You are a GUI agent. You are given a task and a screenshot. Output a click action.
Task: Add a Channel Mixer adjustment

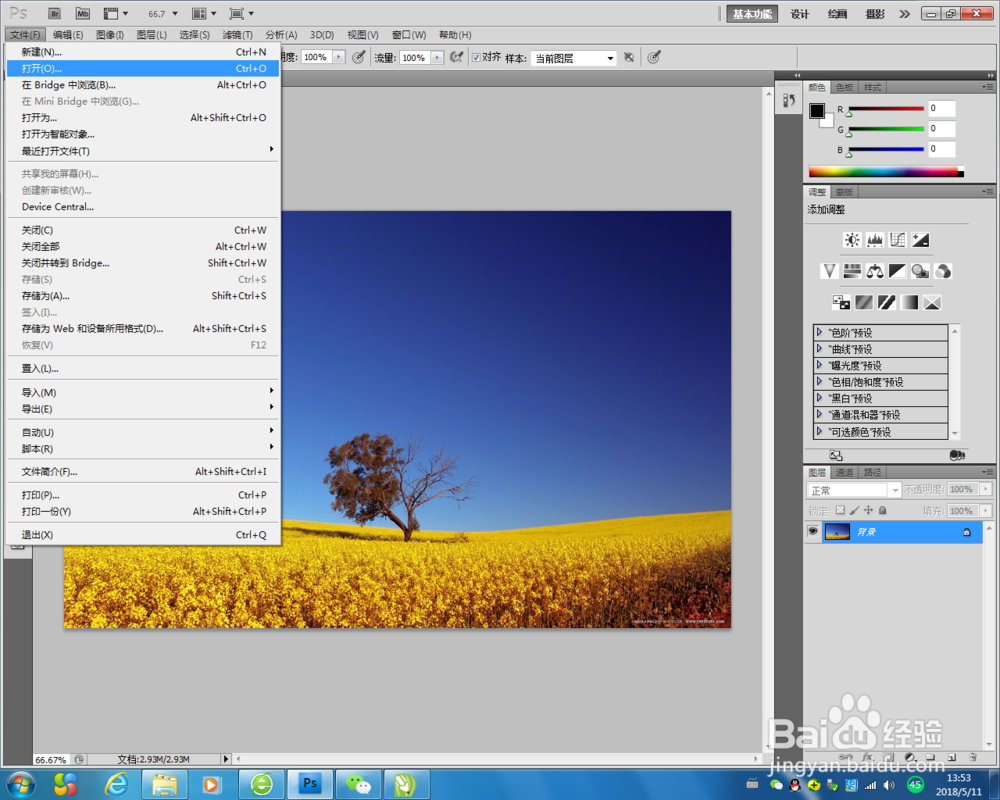pos(943,271)
